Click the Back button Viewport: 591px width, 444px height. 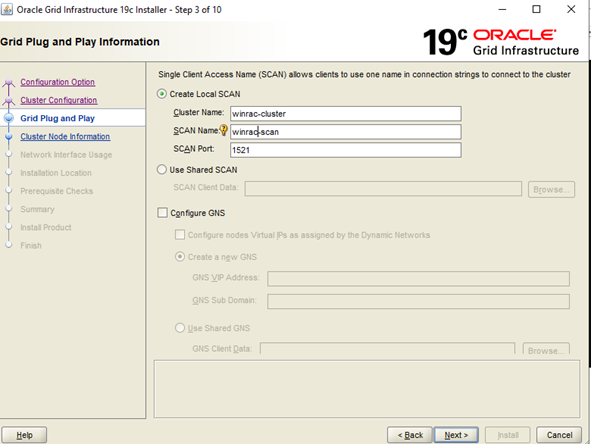click(410, 435)
